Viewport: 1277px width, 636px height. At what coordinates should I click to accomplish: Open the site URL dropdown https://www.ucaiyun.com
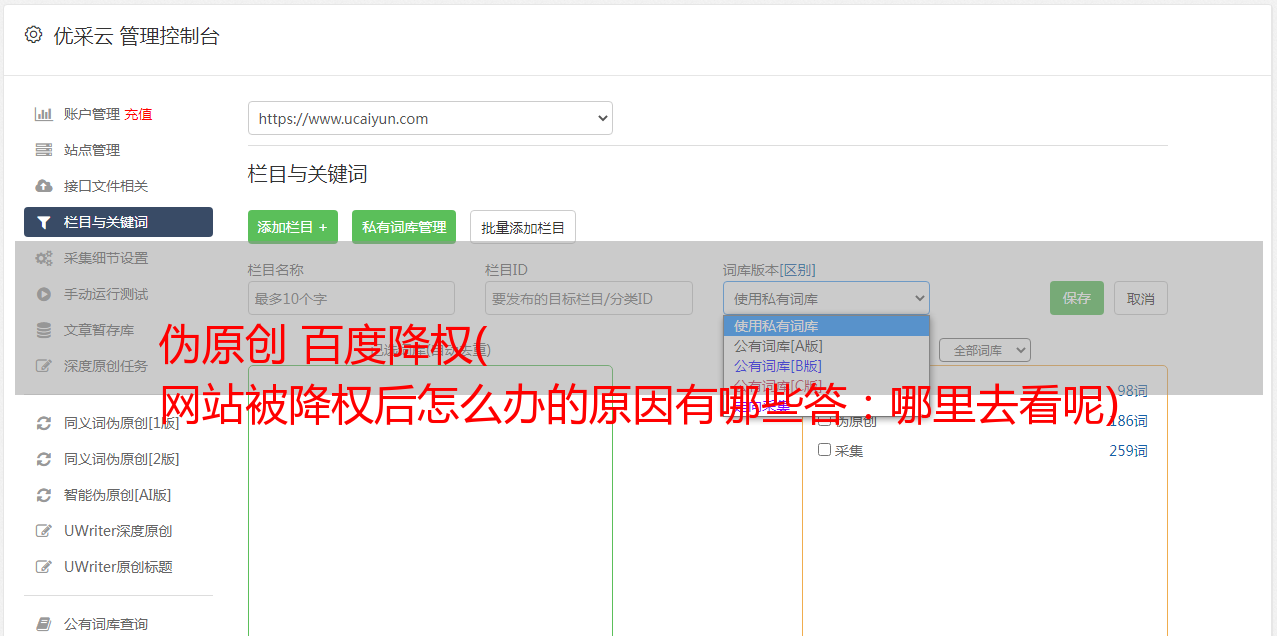[430, 118]
